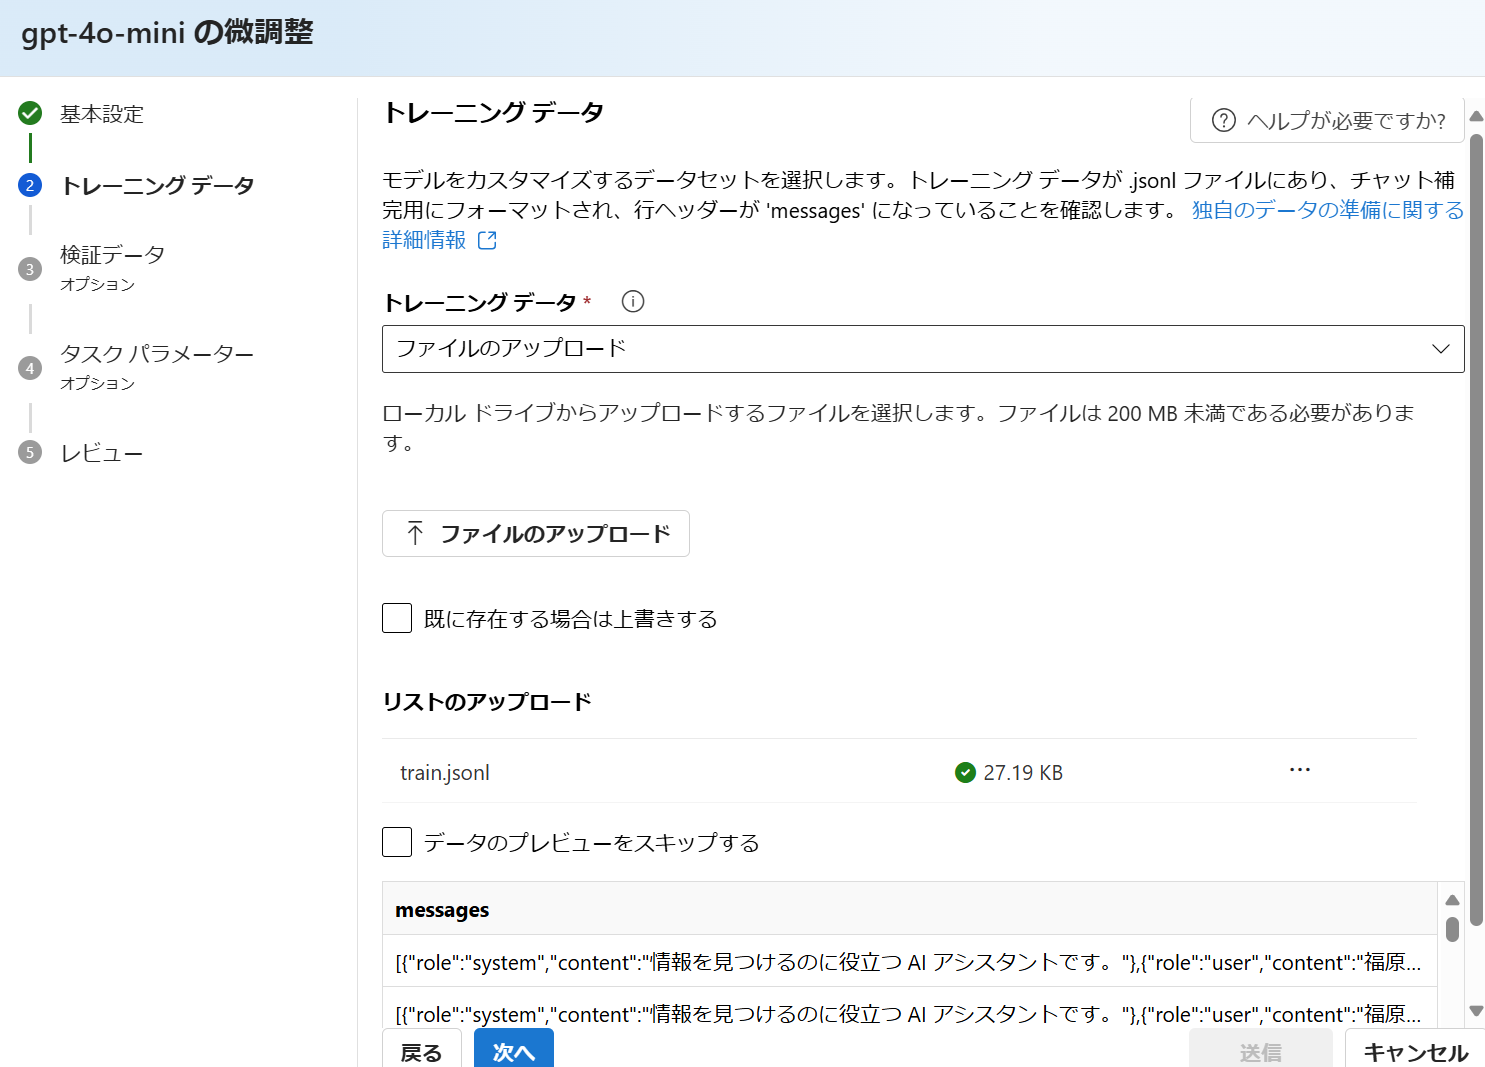This screenshot has width=1485, height=1067.
Task: Click the ヘルプが必要ですか? button
Action: click(x=1327, y=121)
